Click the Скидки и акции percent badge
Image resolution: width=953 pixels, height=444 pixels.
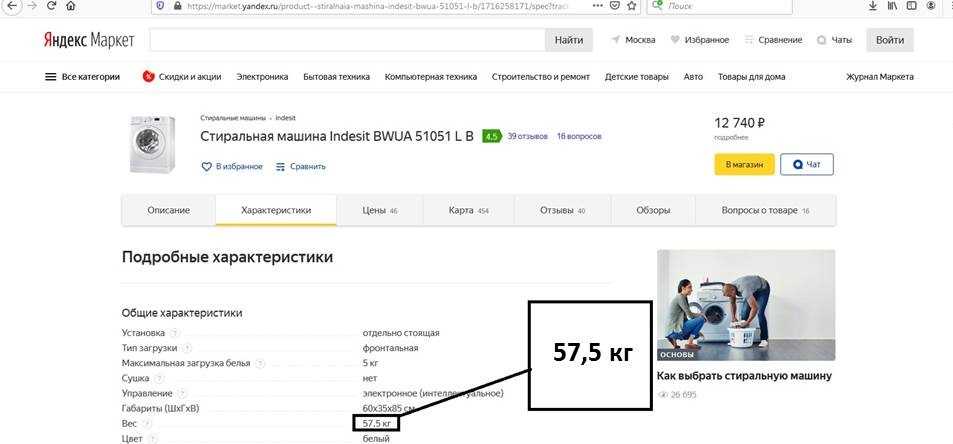[x=148, y=77]
